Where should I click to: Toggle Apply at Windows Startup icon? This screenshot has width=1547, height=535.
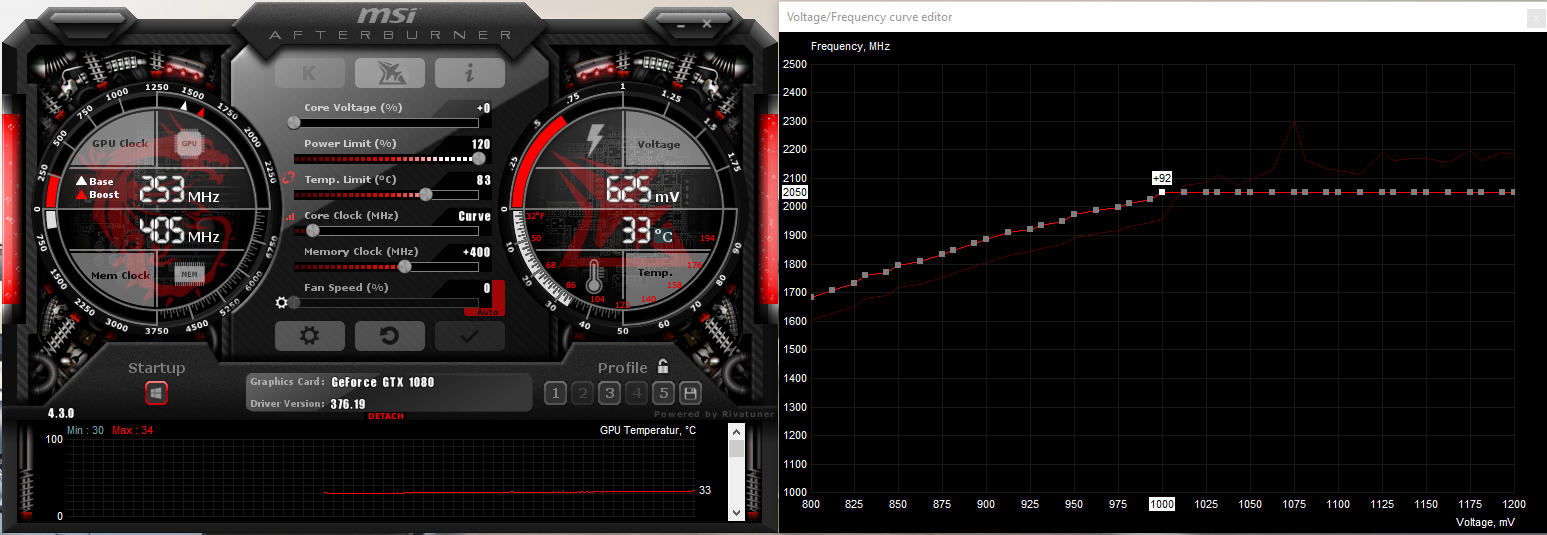(156, 393)
